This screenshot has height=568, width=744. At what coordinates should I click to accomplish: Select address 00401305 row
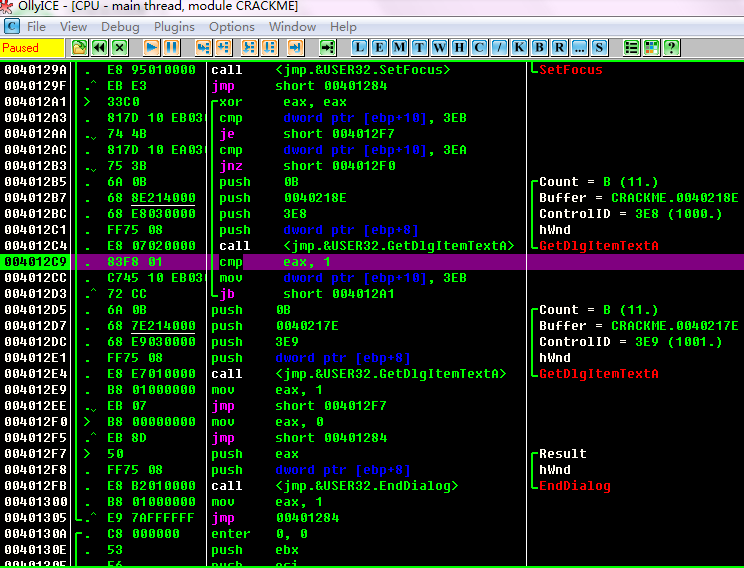coord(372,517)
